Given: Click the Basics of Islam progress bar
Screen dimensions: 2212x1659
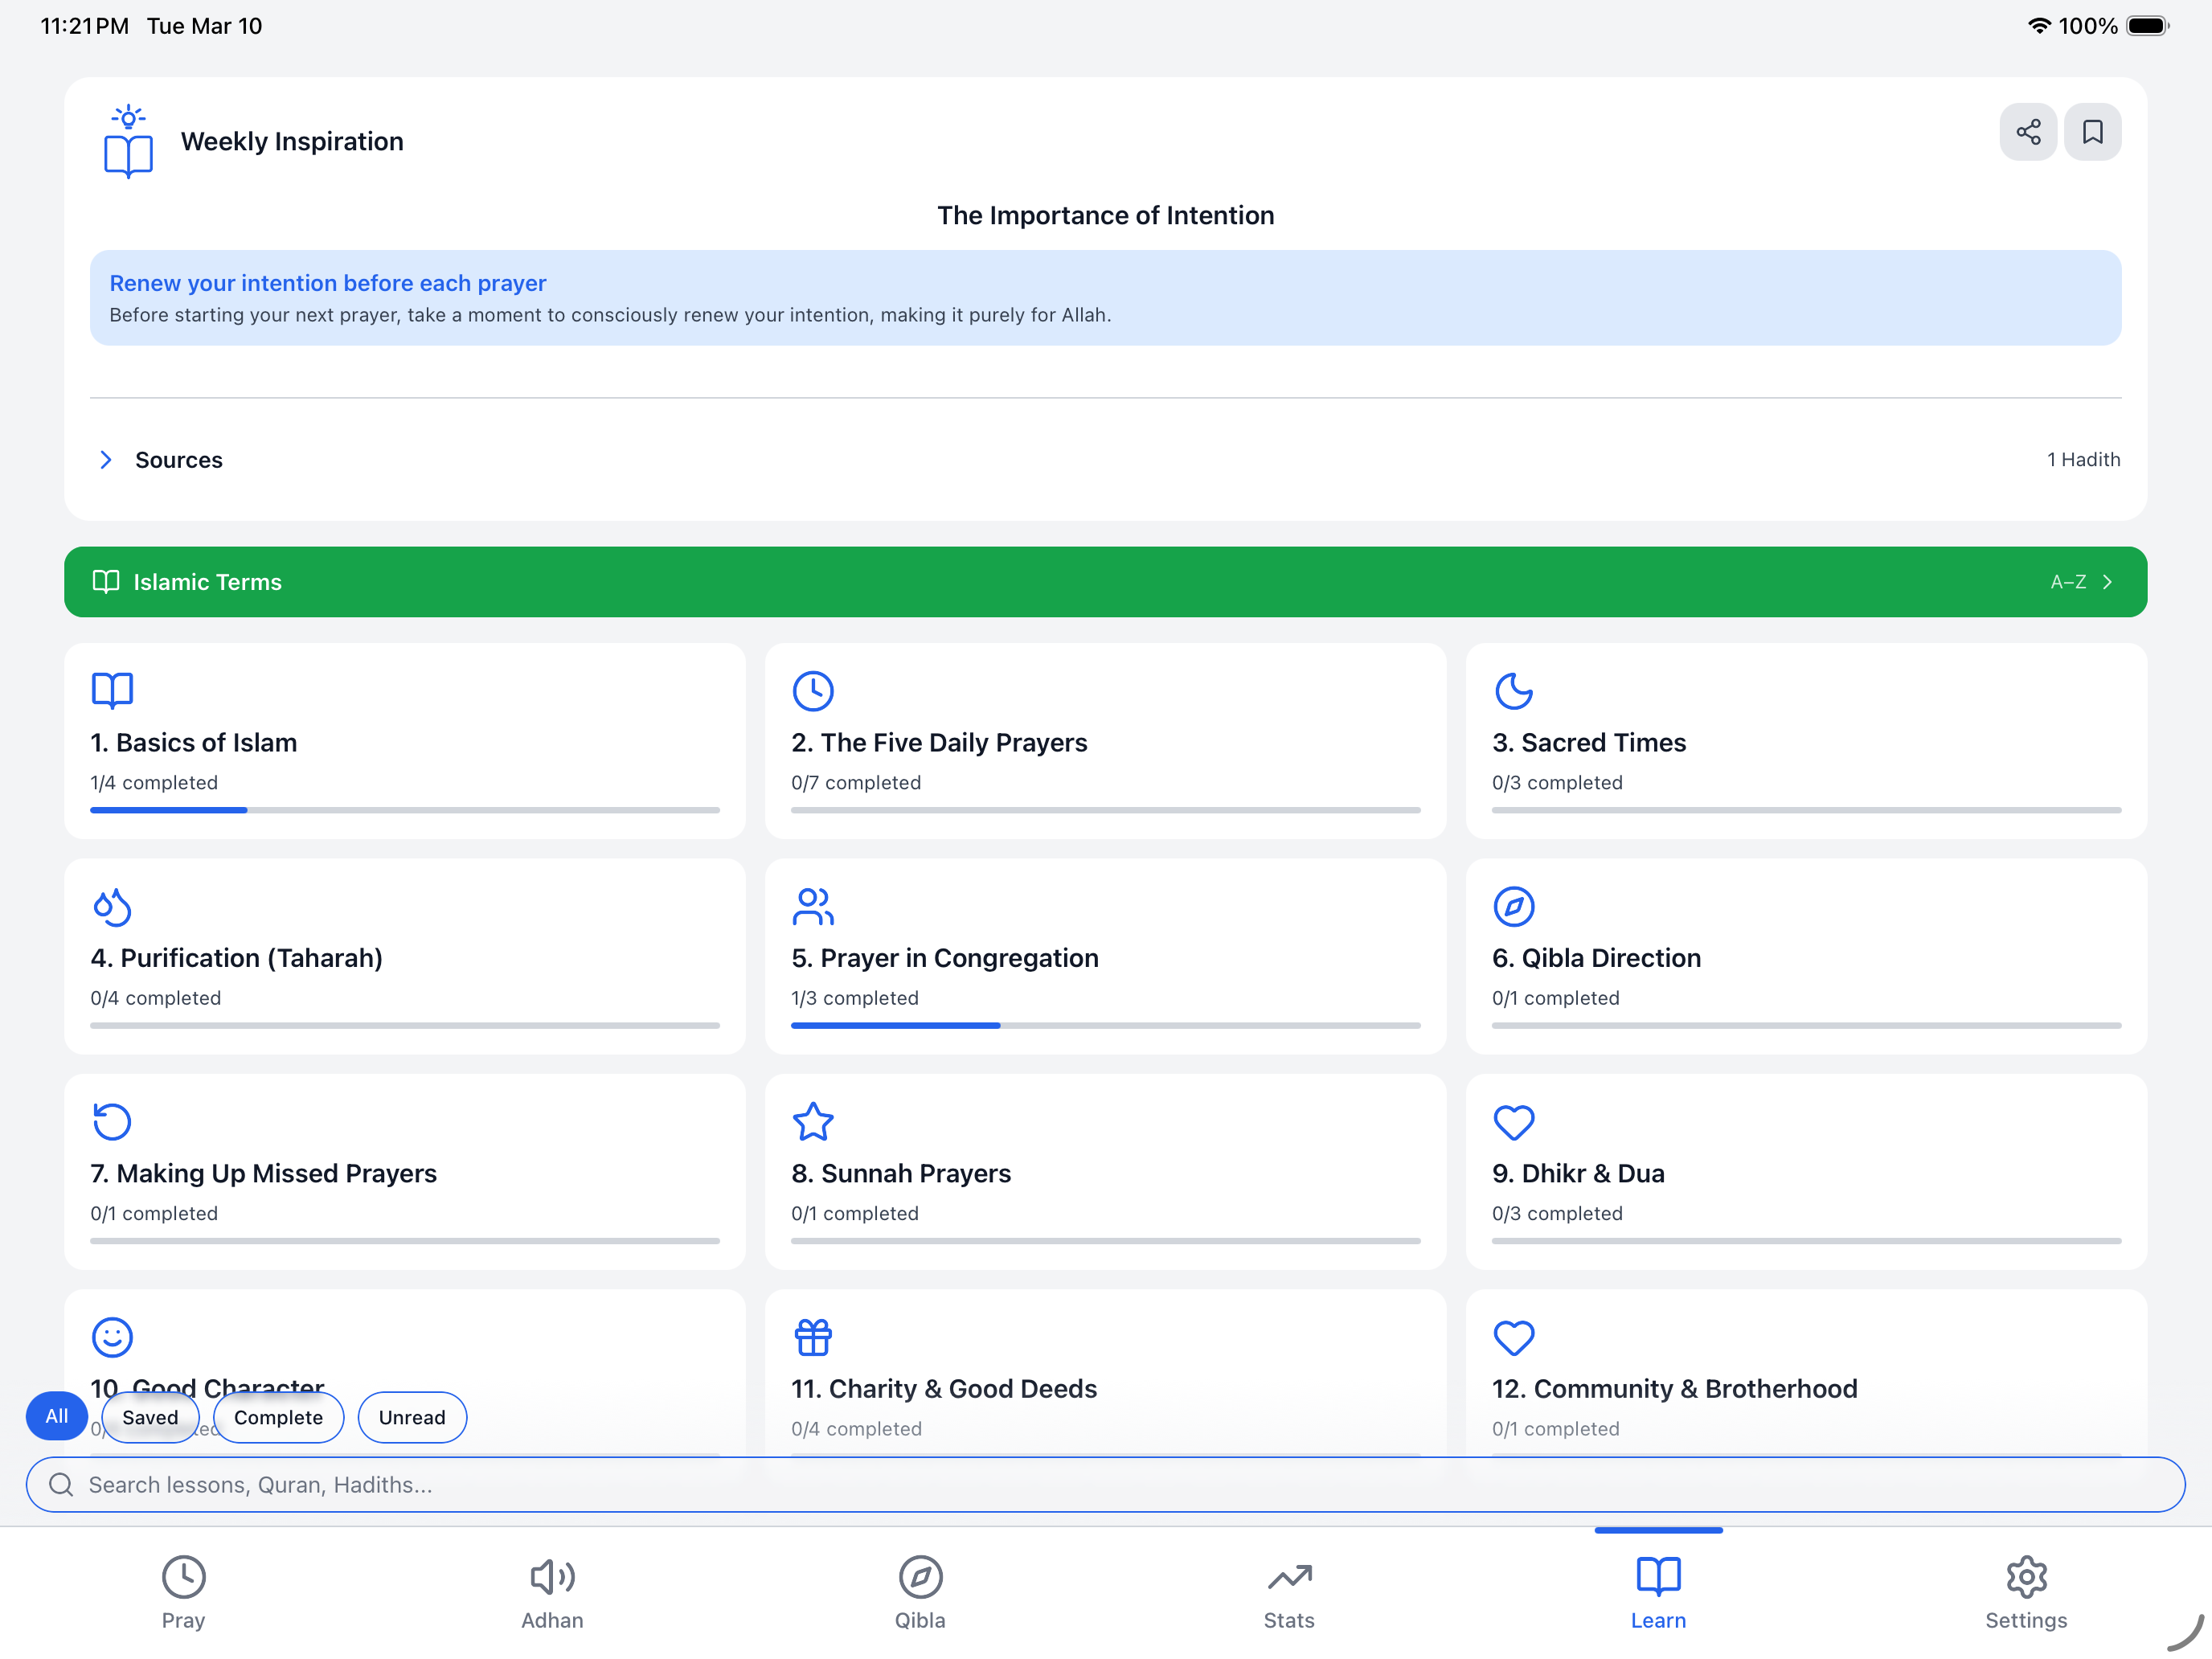Looking at the screenshot, I should click(x=405, y=810).
